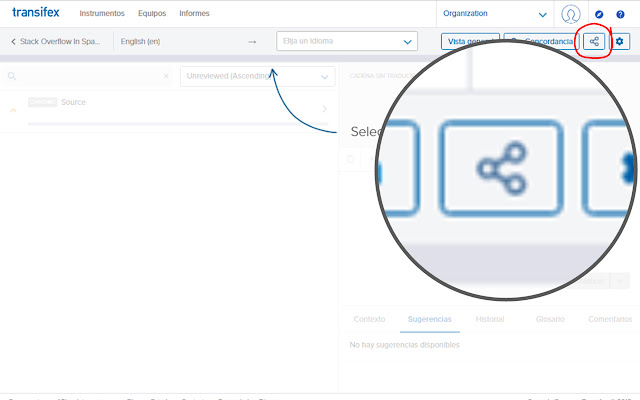This screenshot has width=640, height=400.
Task: Click the copy source icon in editor
Action: pyautogui.click(x=350, y=159)
